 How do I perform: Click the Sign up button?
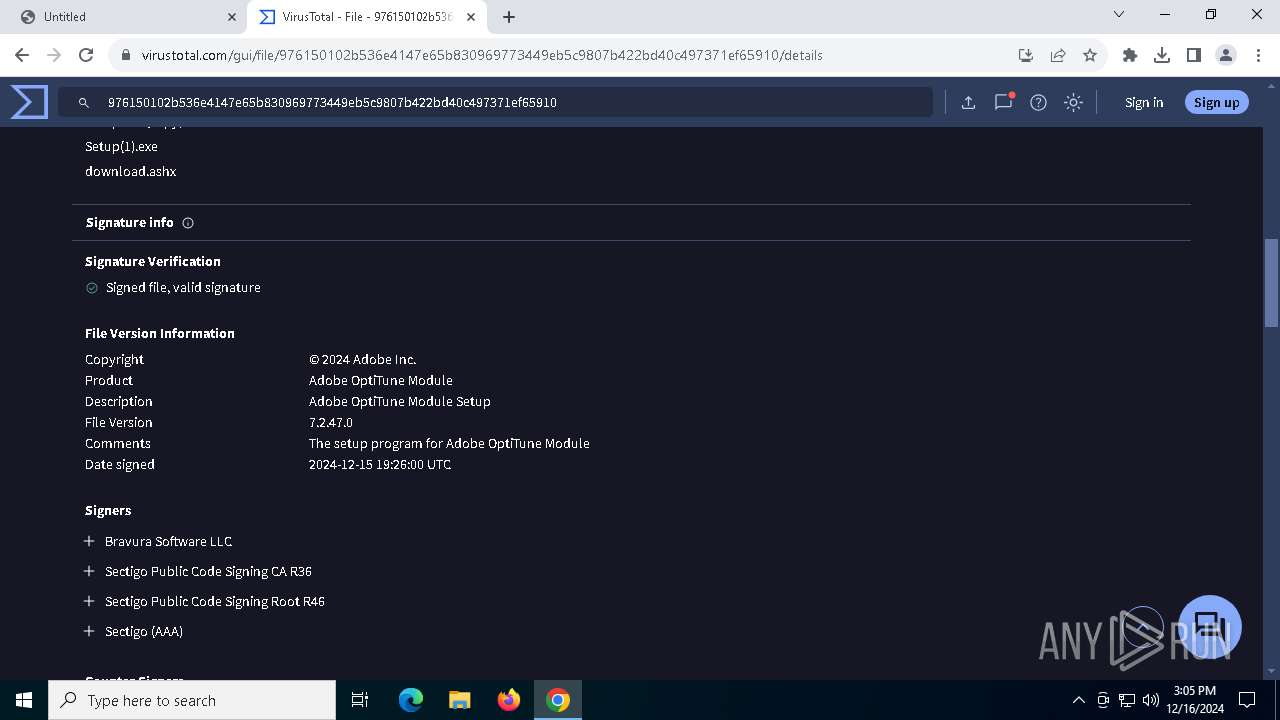point(1216,102)
